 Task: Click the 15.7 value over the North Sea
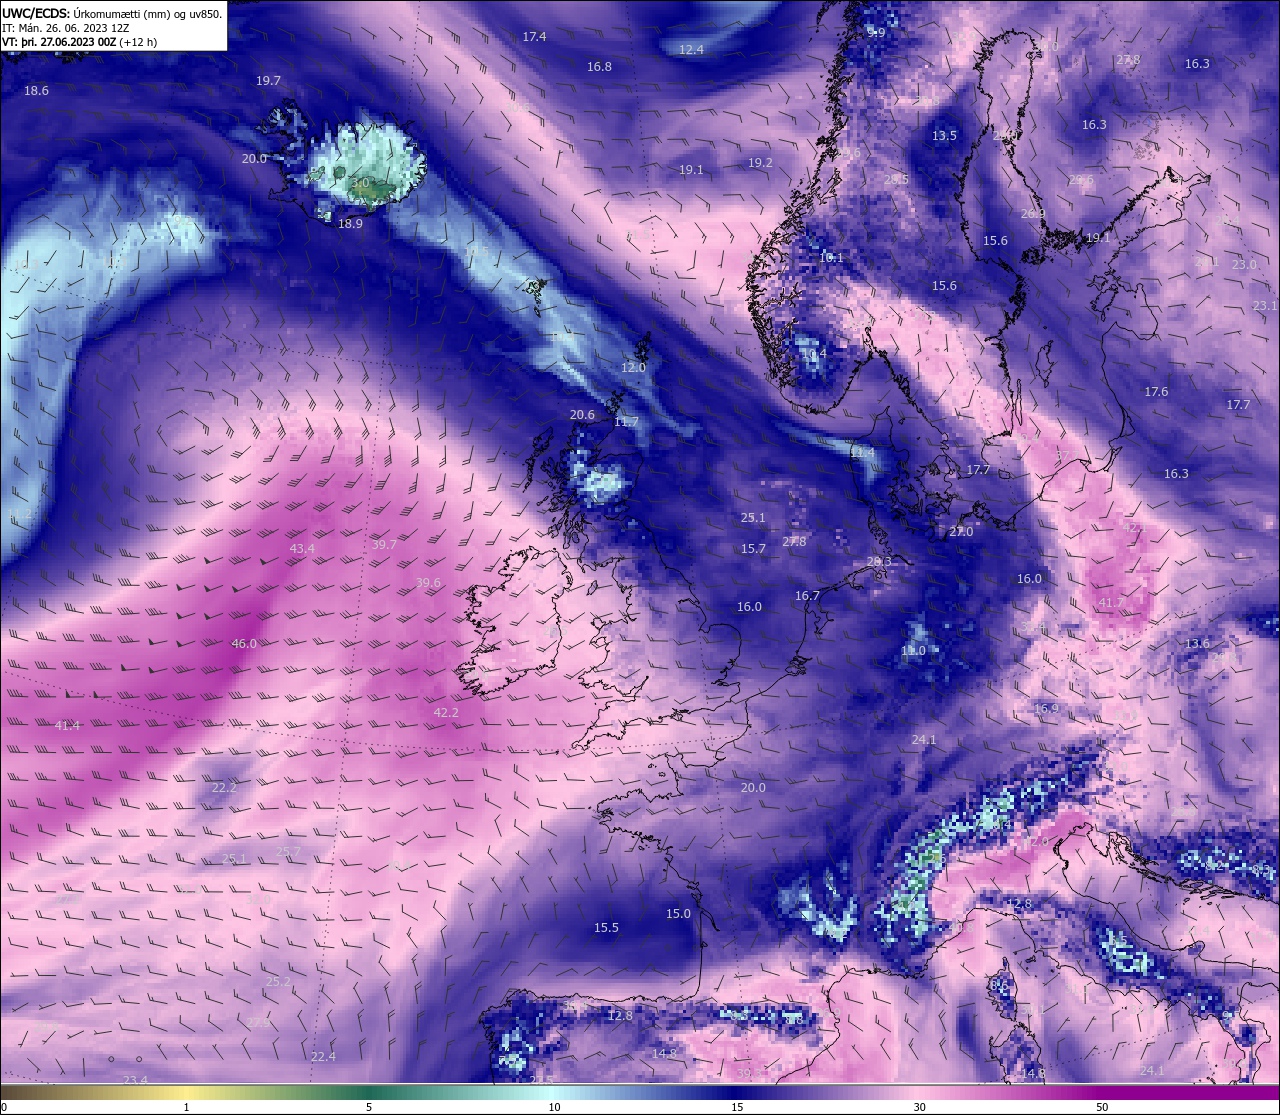click(753, 549)
